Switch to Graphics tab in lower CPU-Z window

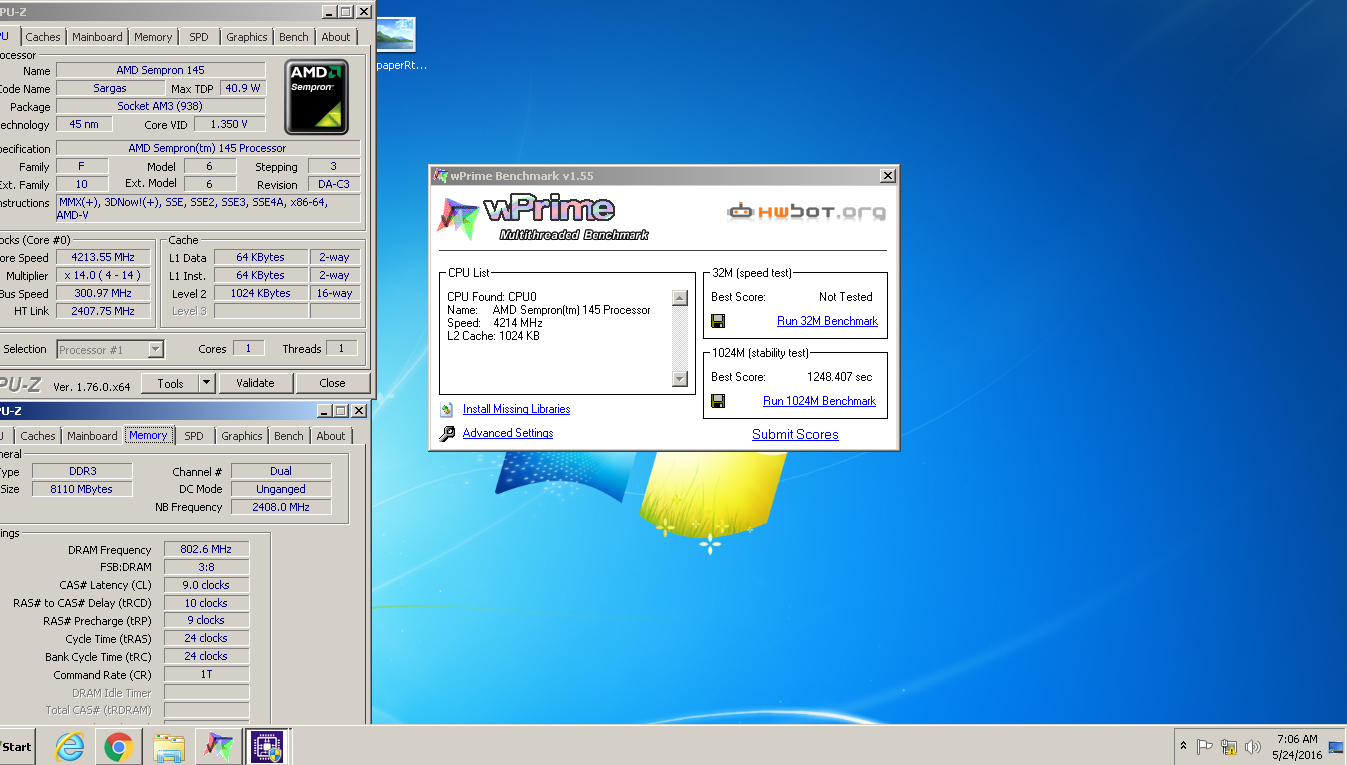(x=242, y=436)
